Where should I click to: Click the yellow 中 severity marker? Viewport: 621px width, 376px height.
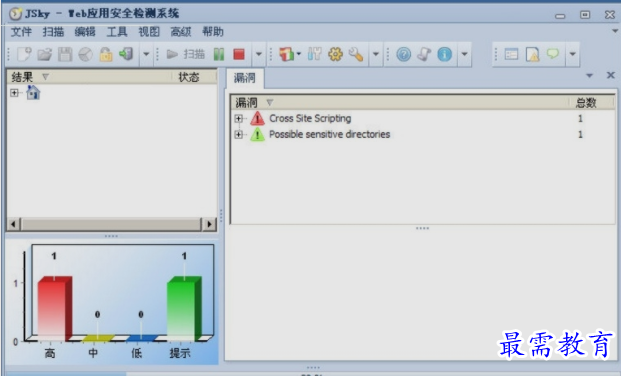97,338
